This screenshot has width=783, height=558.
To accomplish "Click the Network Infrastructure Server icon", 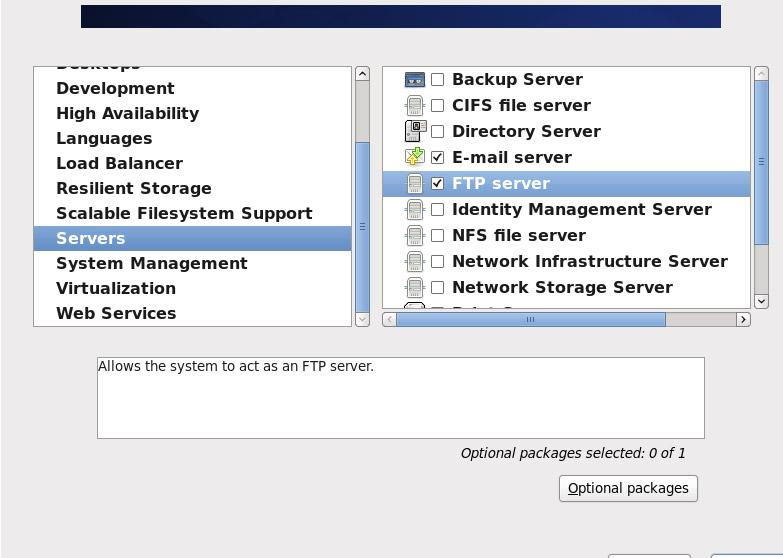I will [x=414, y=261].
